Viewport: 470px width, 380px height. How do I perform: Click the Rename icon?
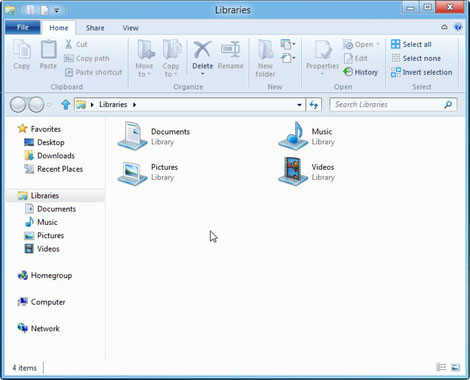(x=230, y=50)
